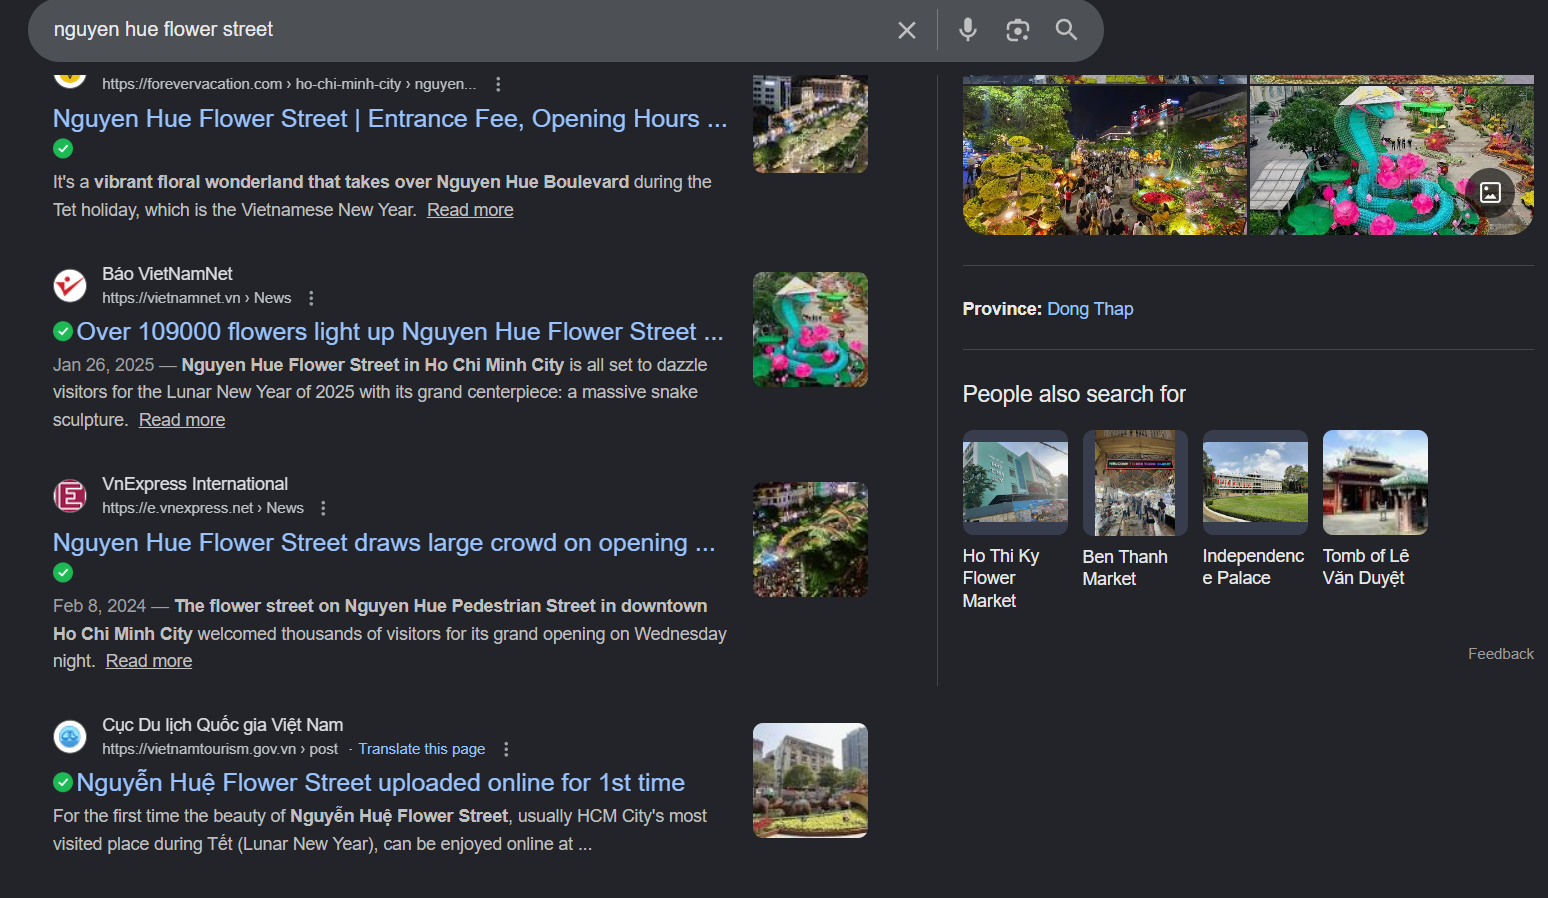This screenshot has width=1548, height=898.
Task: Select Independence Palace card
Action: tap(1255, 510)
